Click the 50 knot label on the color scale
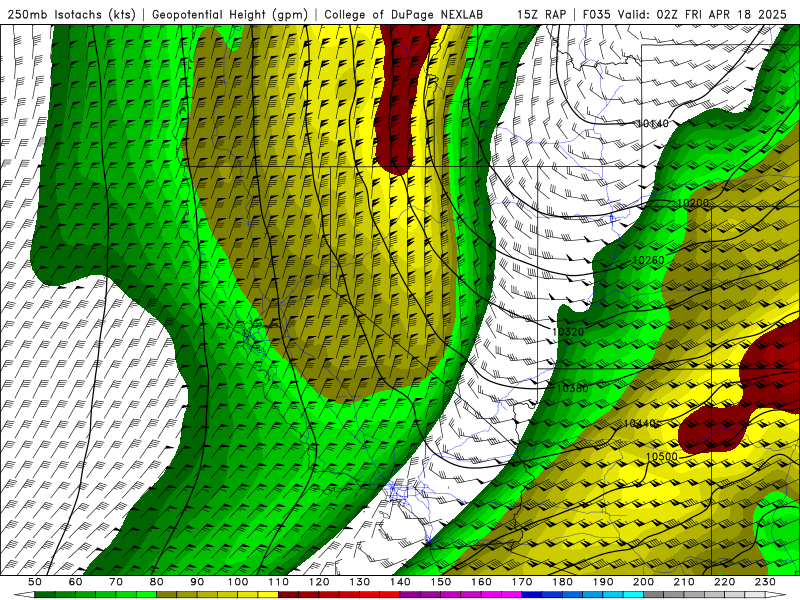 35,582
